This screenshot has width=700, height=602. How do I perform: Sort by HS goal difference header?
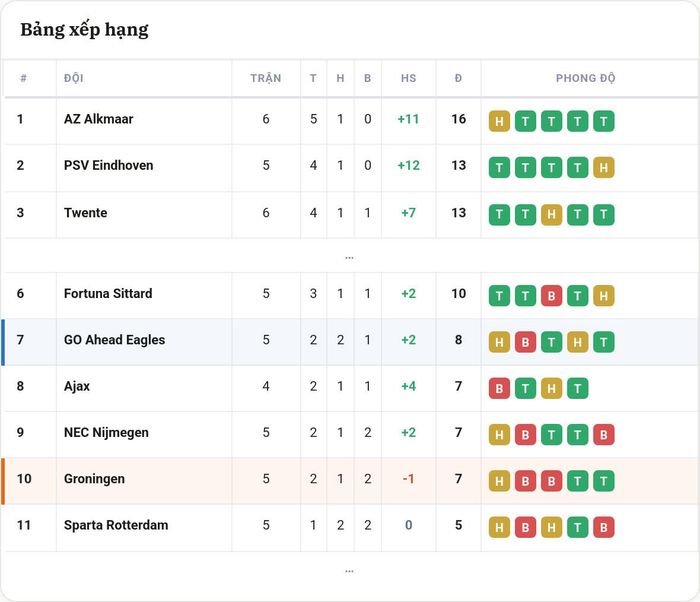(x=408, y=78)
